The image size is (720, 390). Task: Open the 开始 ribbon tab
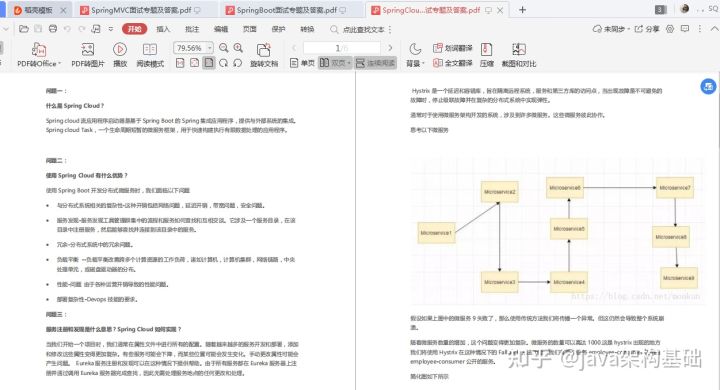point(135,29)
